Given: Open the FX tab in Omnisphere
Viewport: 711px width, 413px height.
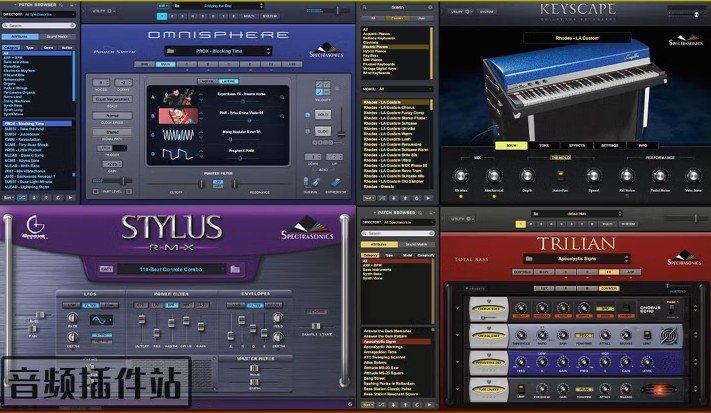Looking at the screenshot, I should point(271,64).
